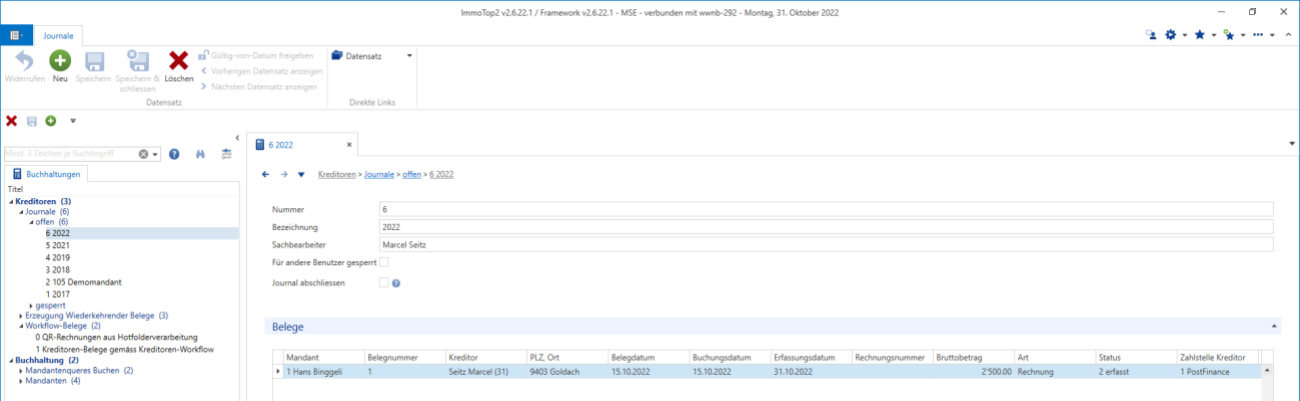Image resolution: width=1300 pixels, height=401 pixels.
Task: Select journal 5 2021 in tree
Action: 58,244
